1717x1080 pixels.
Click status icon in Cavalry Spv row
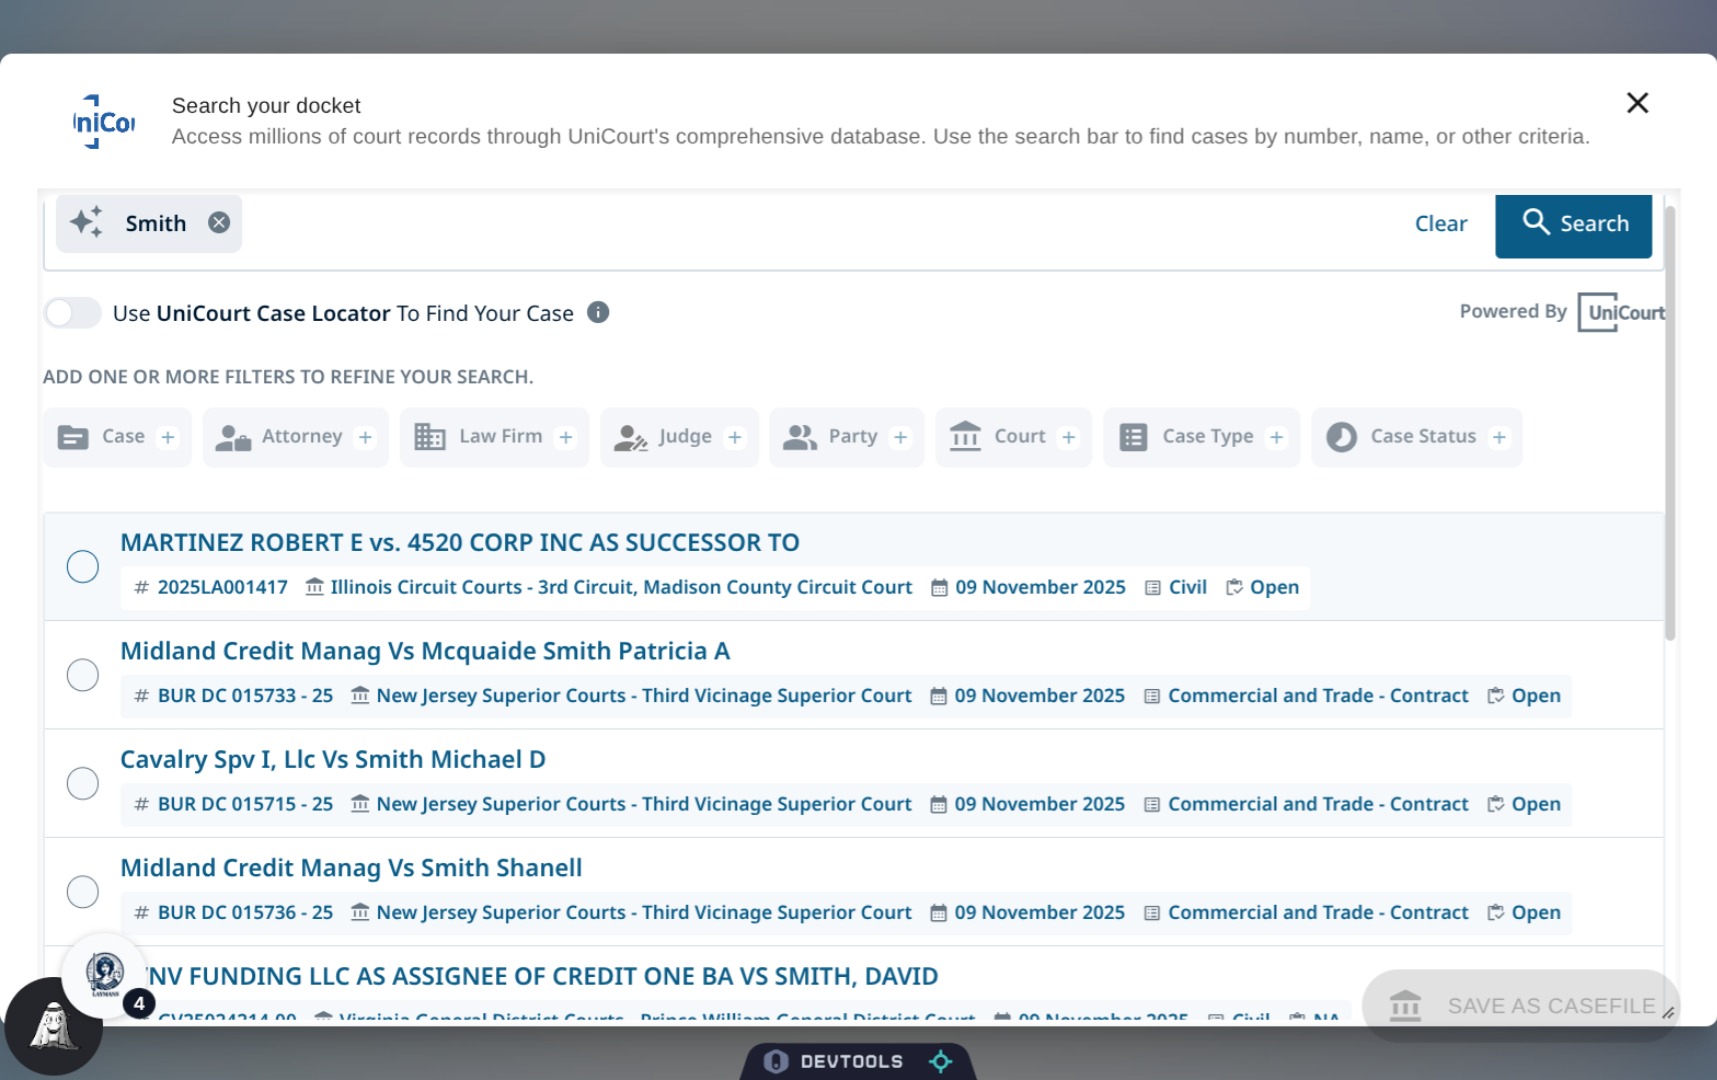coord(1495,804)
